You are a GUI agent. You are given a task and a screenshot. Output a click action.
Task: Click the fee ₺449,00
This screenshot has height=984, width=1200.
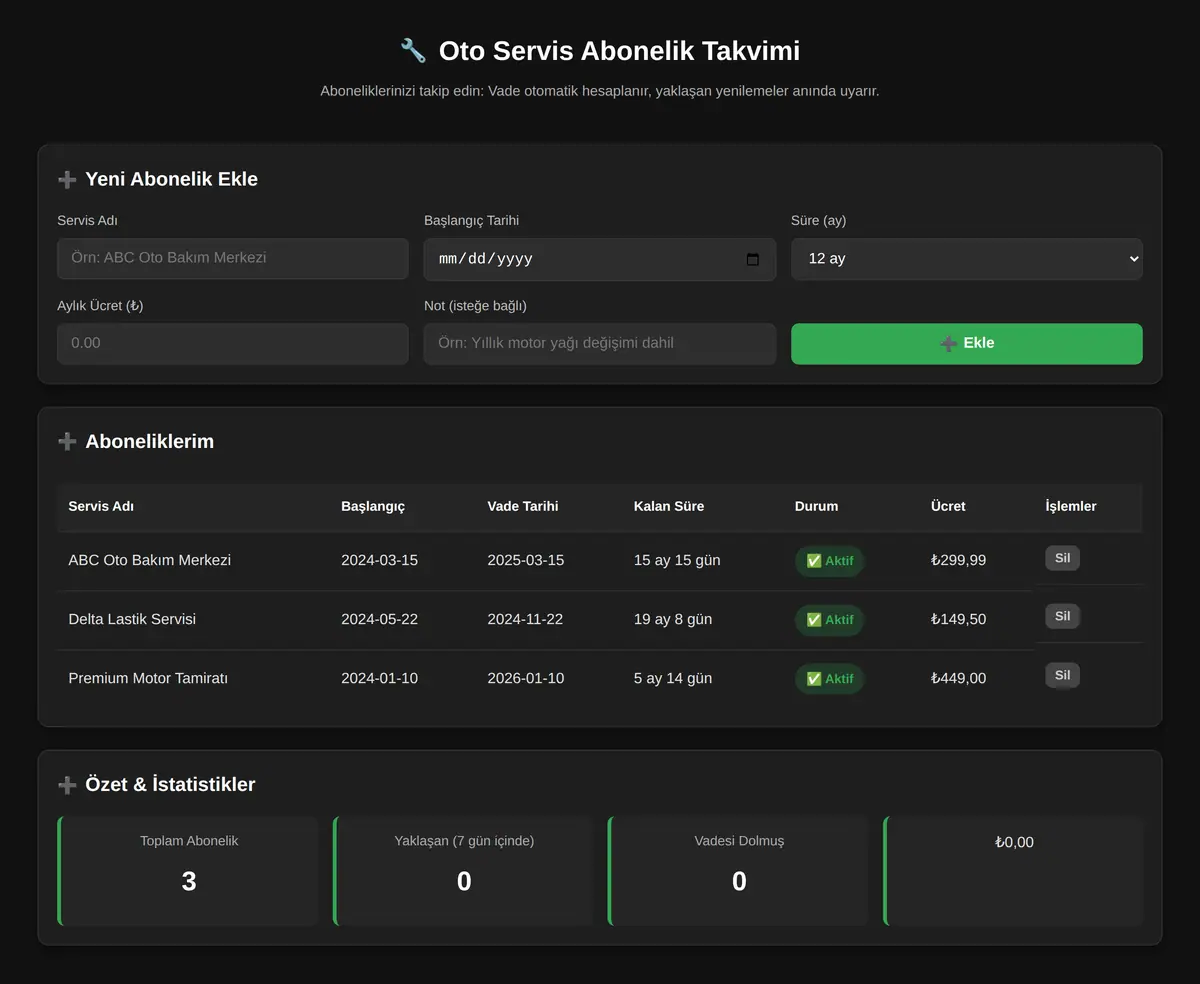coord(958,678)
